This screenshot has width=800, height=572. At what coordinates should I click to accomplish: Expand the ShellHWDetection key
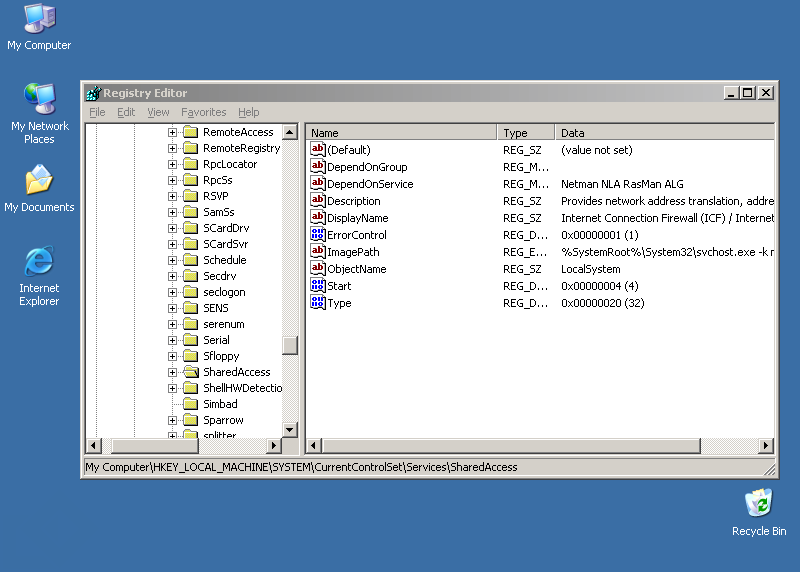click(x=172, y=388)
